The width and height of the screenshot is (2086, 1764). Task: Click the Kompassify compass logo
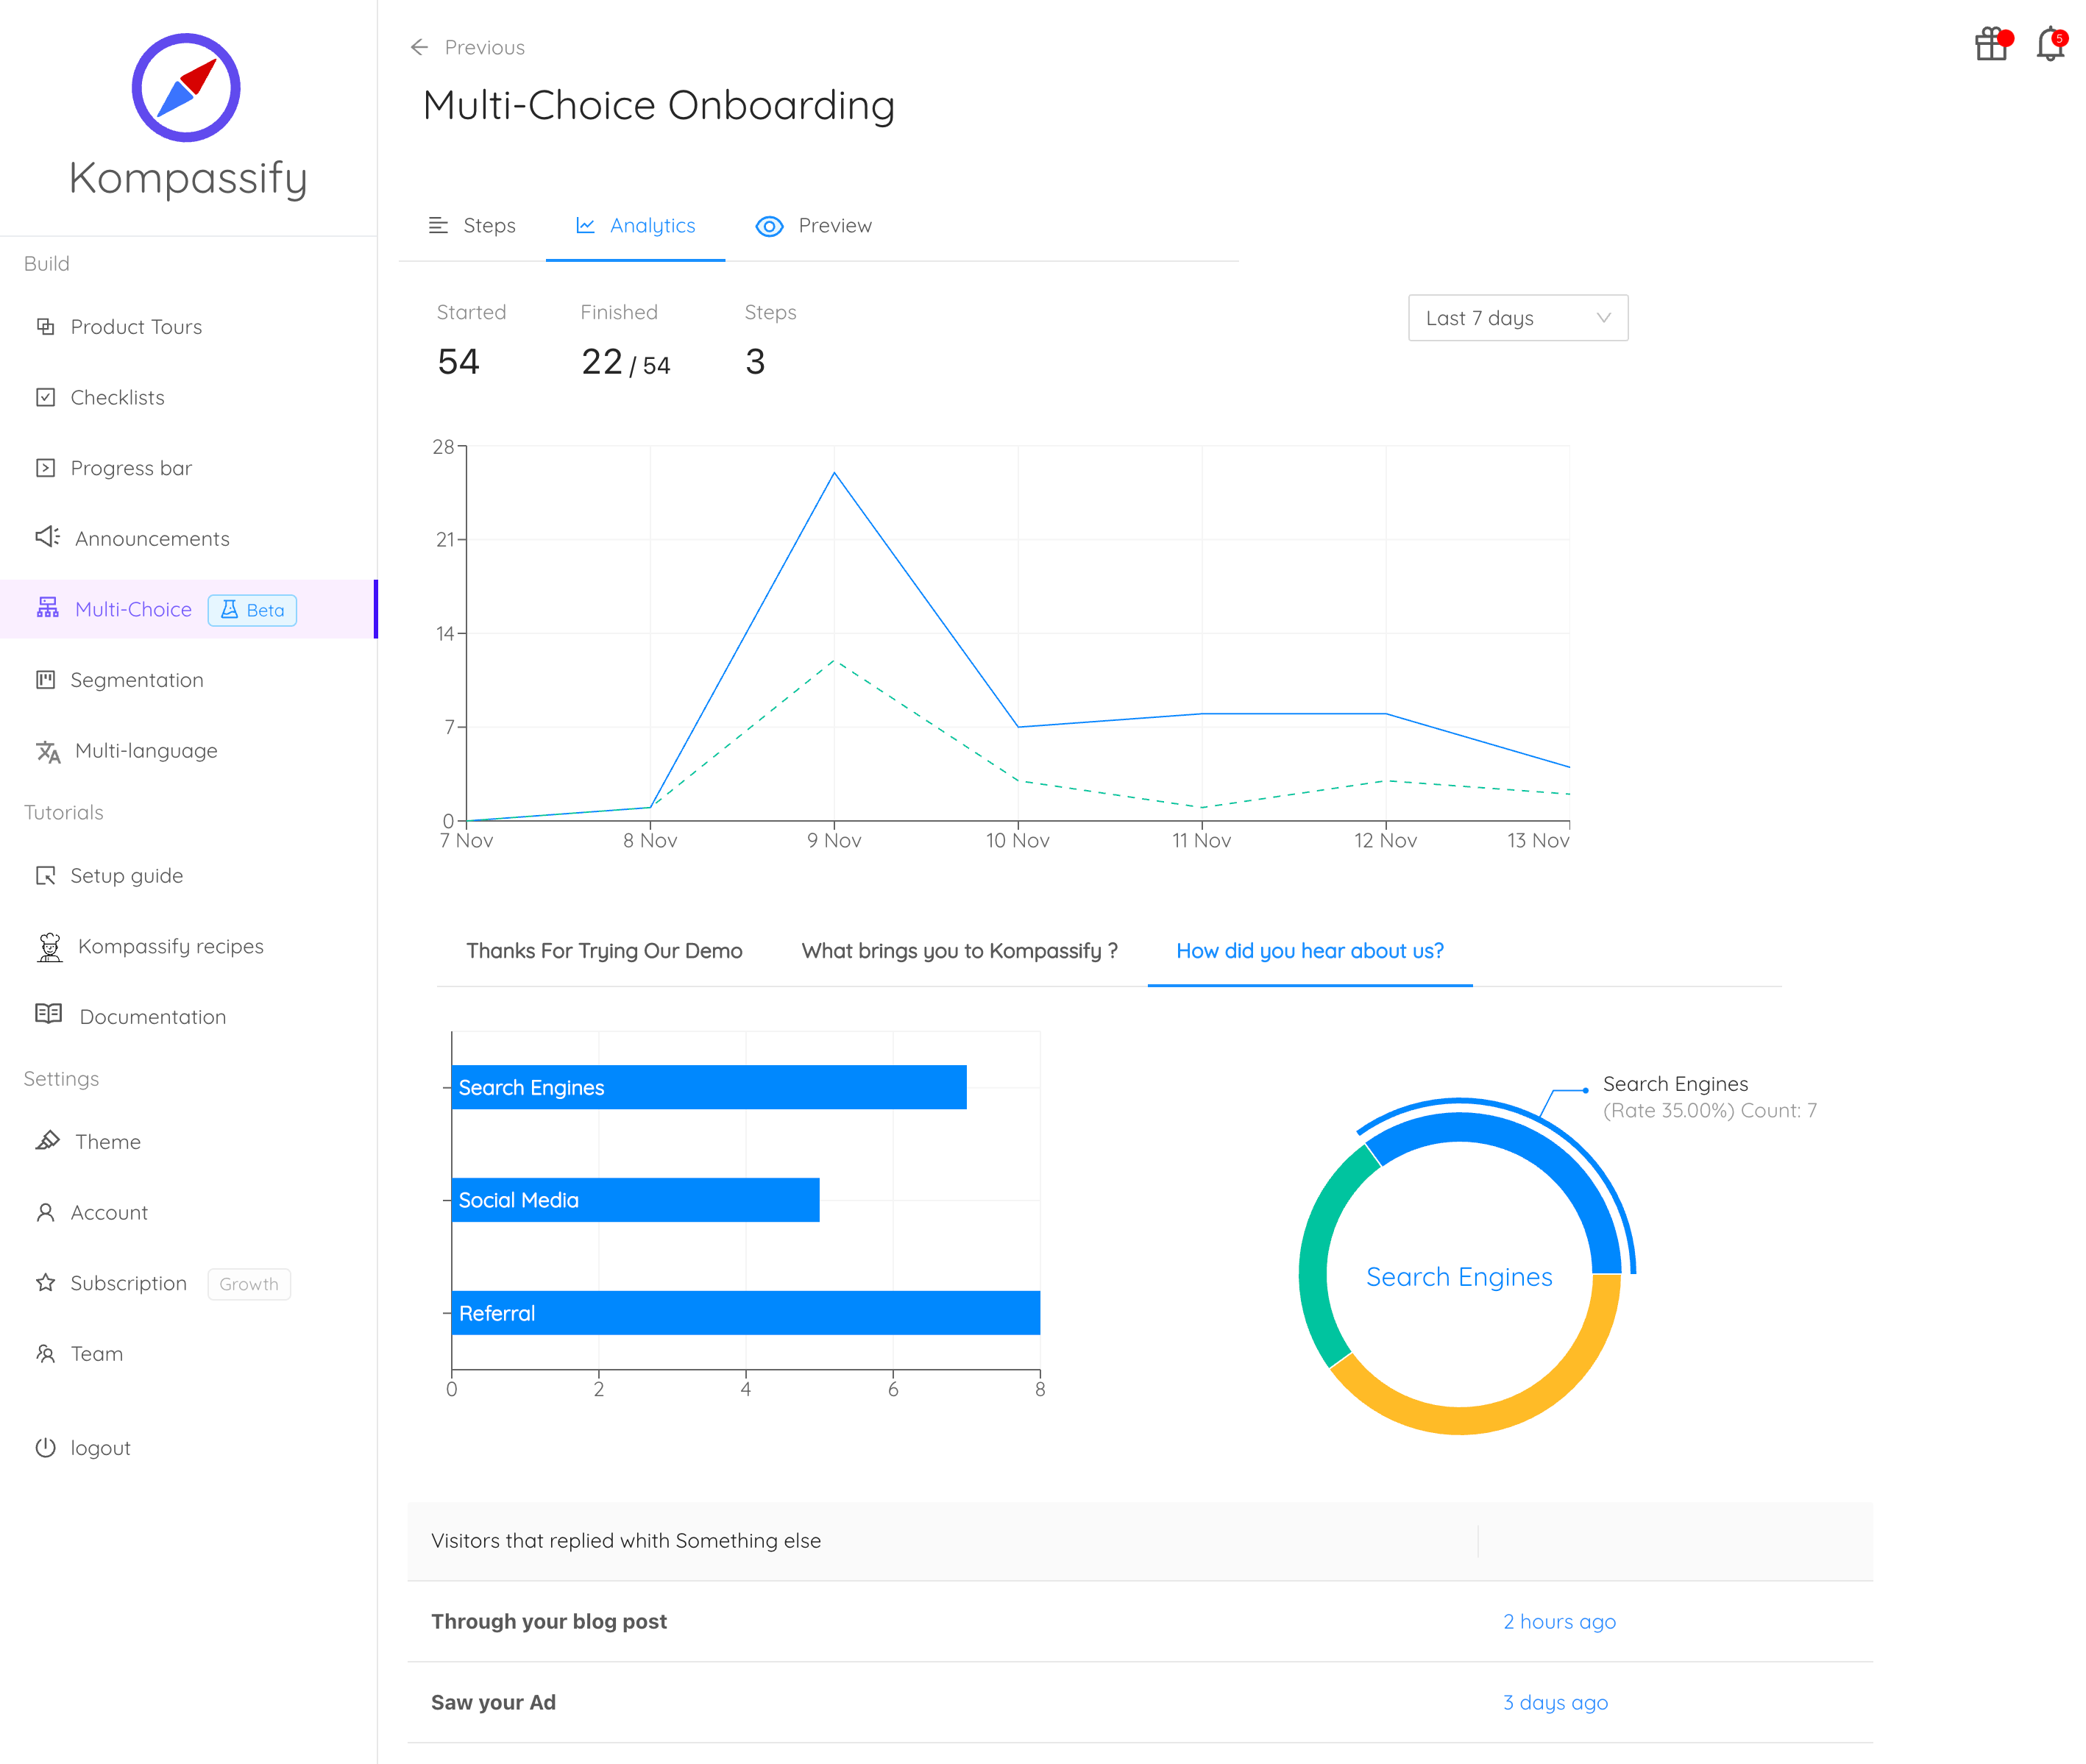pos(186,88)
